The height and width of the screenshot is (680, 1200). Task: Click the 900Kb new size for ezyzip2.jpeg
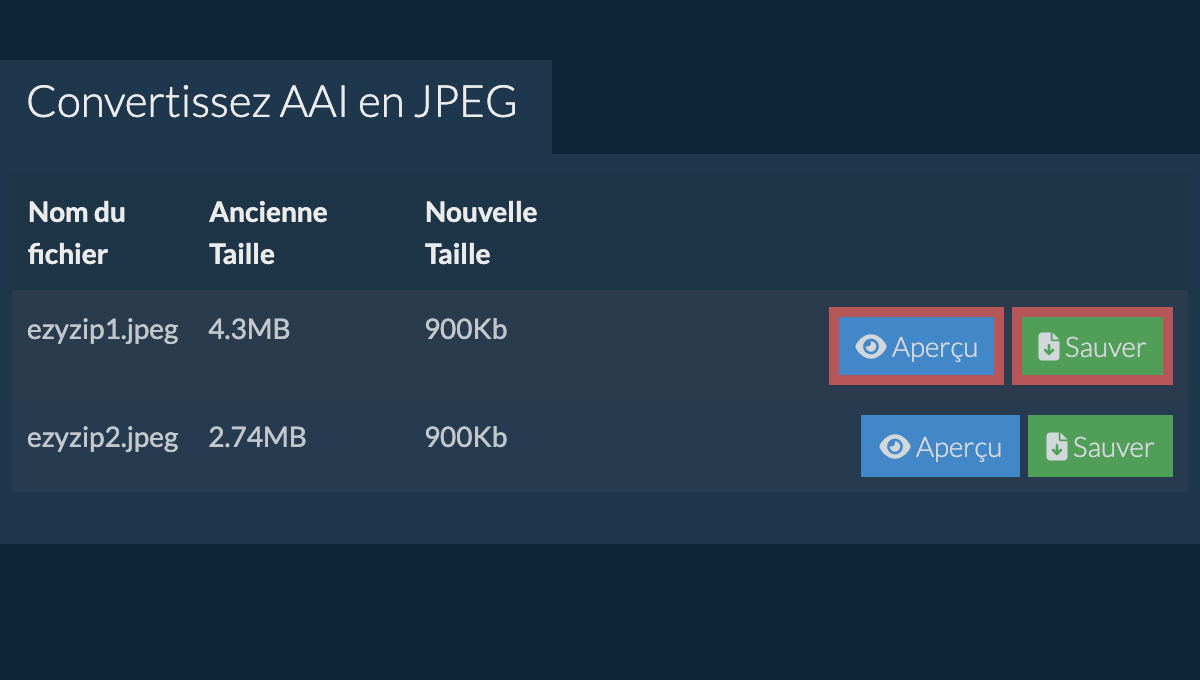465,438
